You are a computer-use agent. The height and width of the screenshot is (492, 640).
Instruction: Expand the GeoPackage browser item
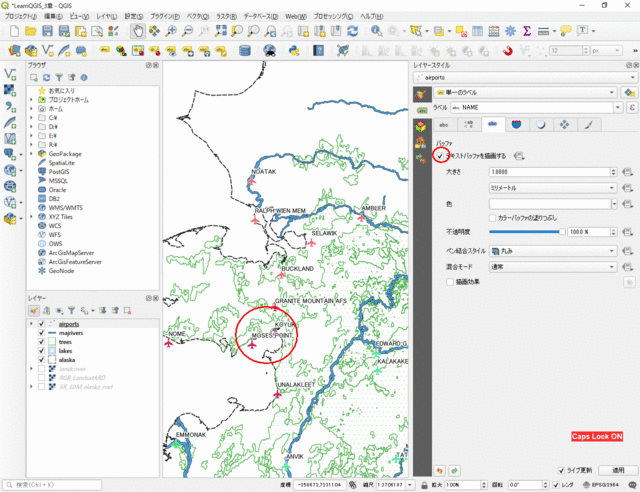(31, 155)
